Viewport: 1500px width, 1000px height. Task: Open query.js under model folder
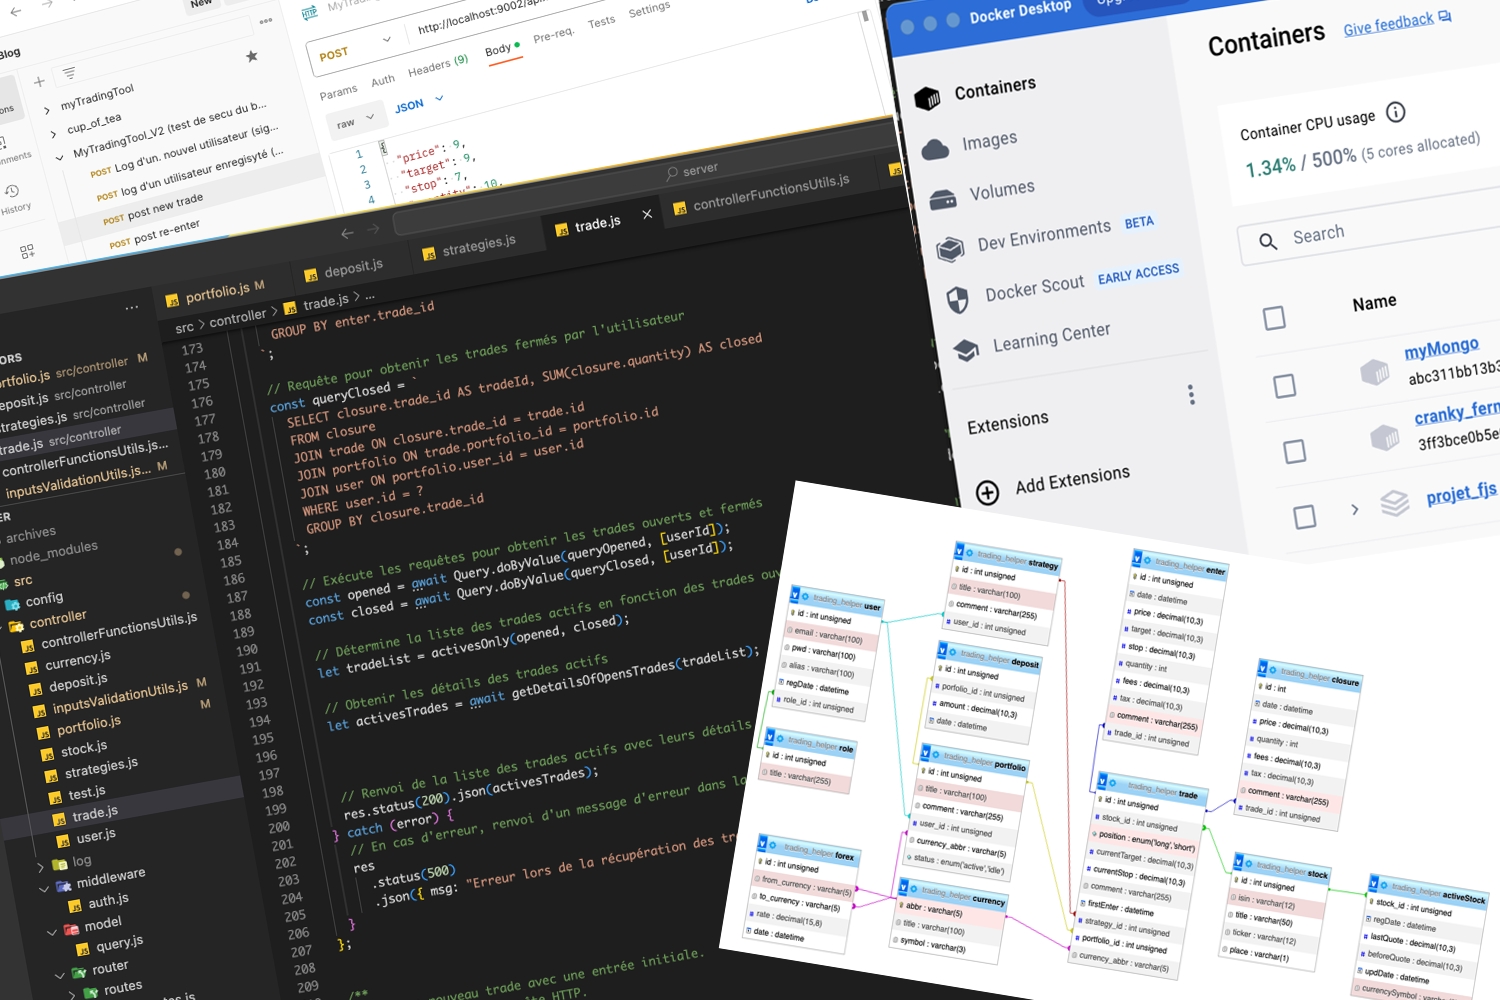(112, 943)
